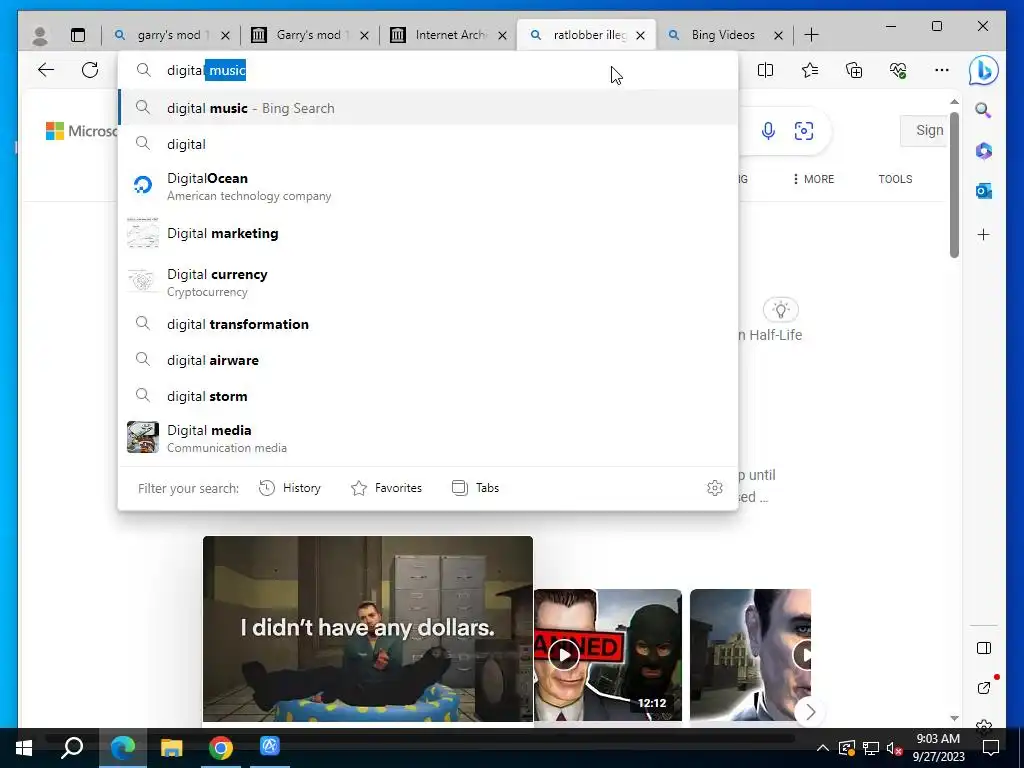This screenshot has width=1024, height=768.
Task: Add a sidebar app with plus
Action: coord(984,234)
